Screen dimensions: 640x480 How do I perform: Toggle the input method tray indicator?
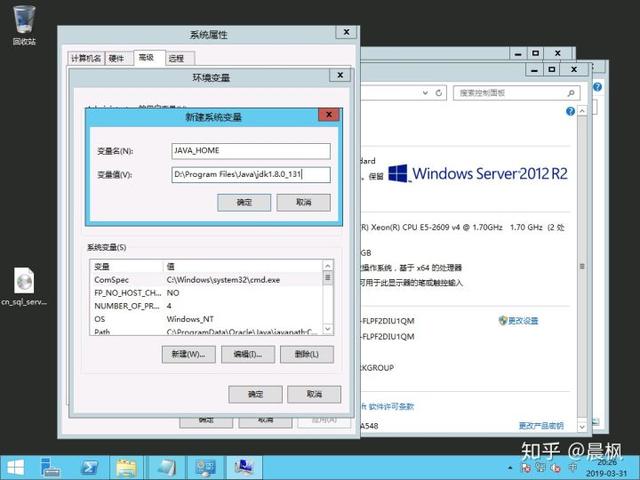point(573,467)
